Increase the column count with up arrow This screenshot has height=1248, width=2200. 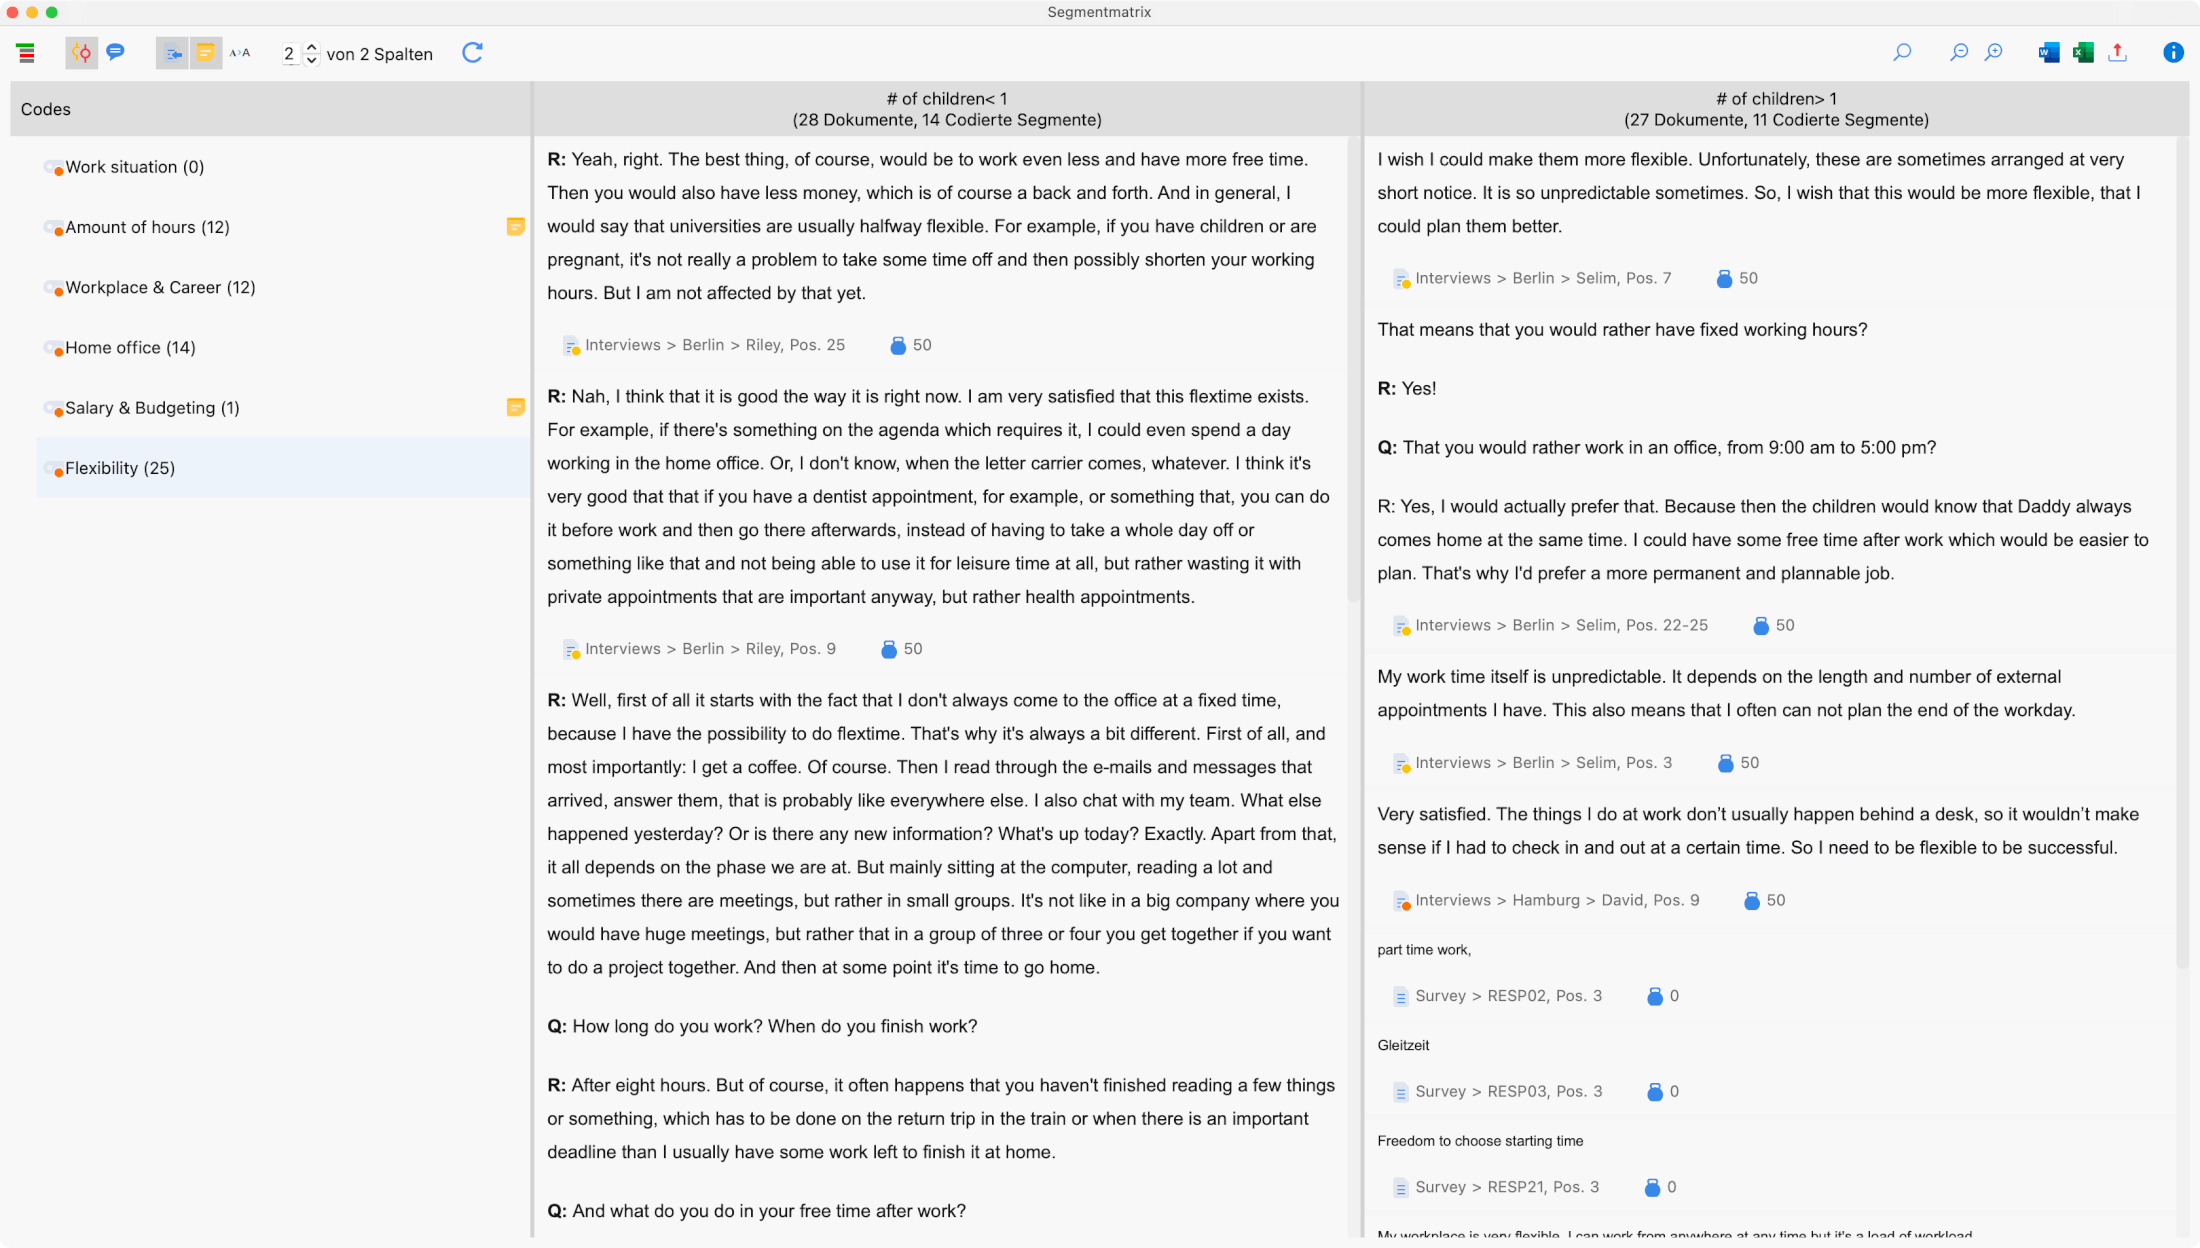311,46
